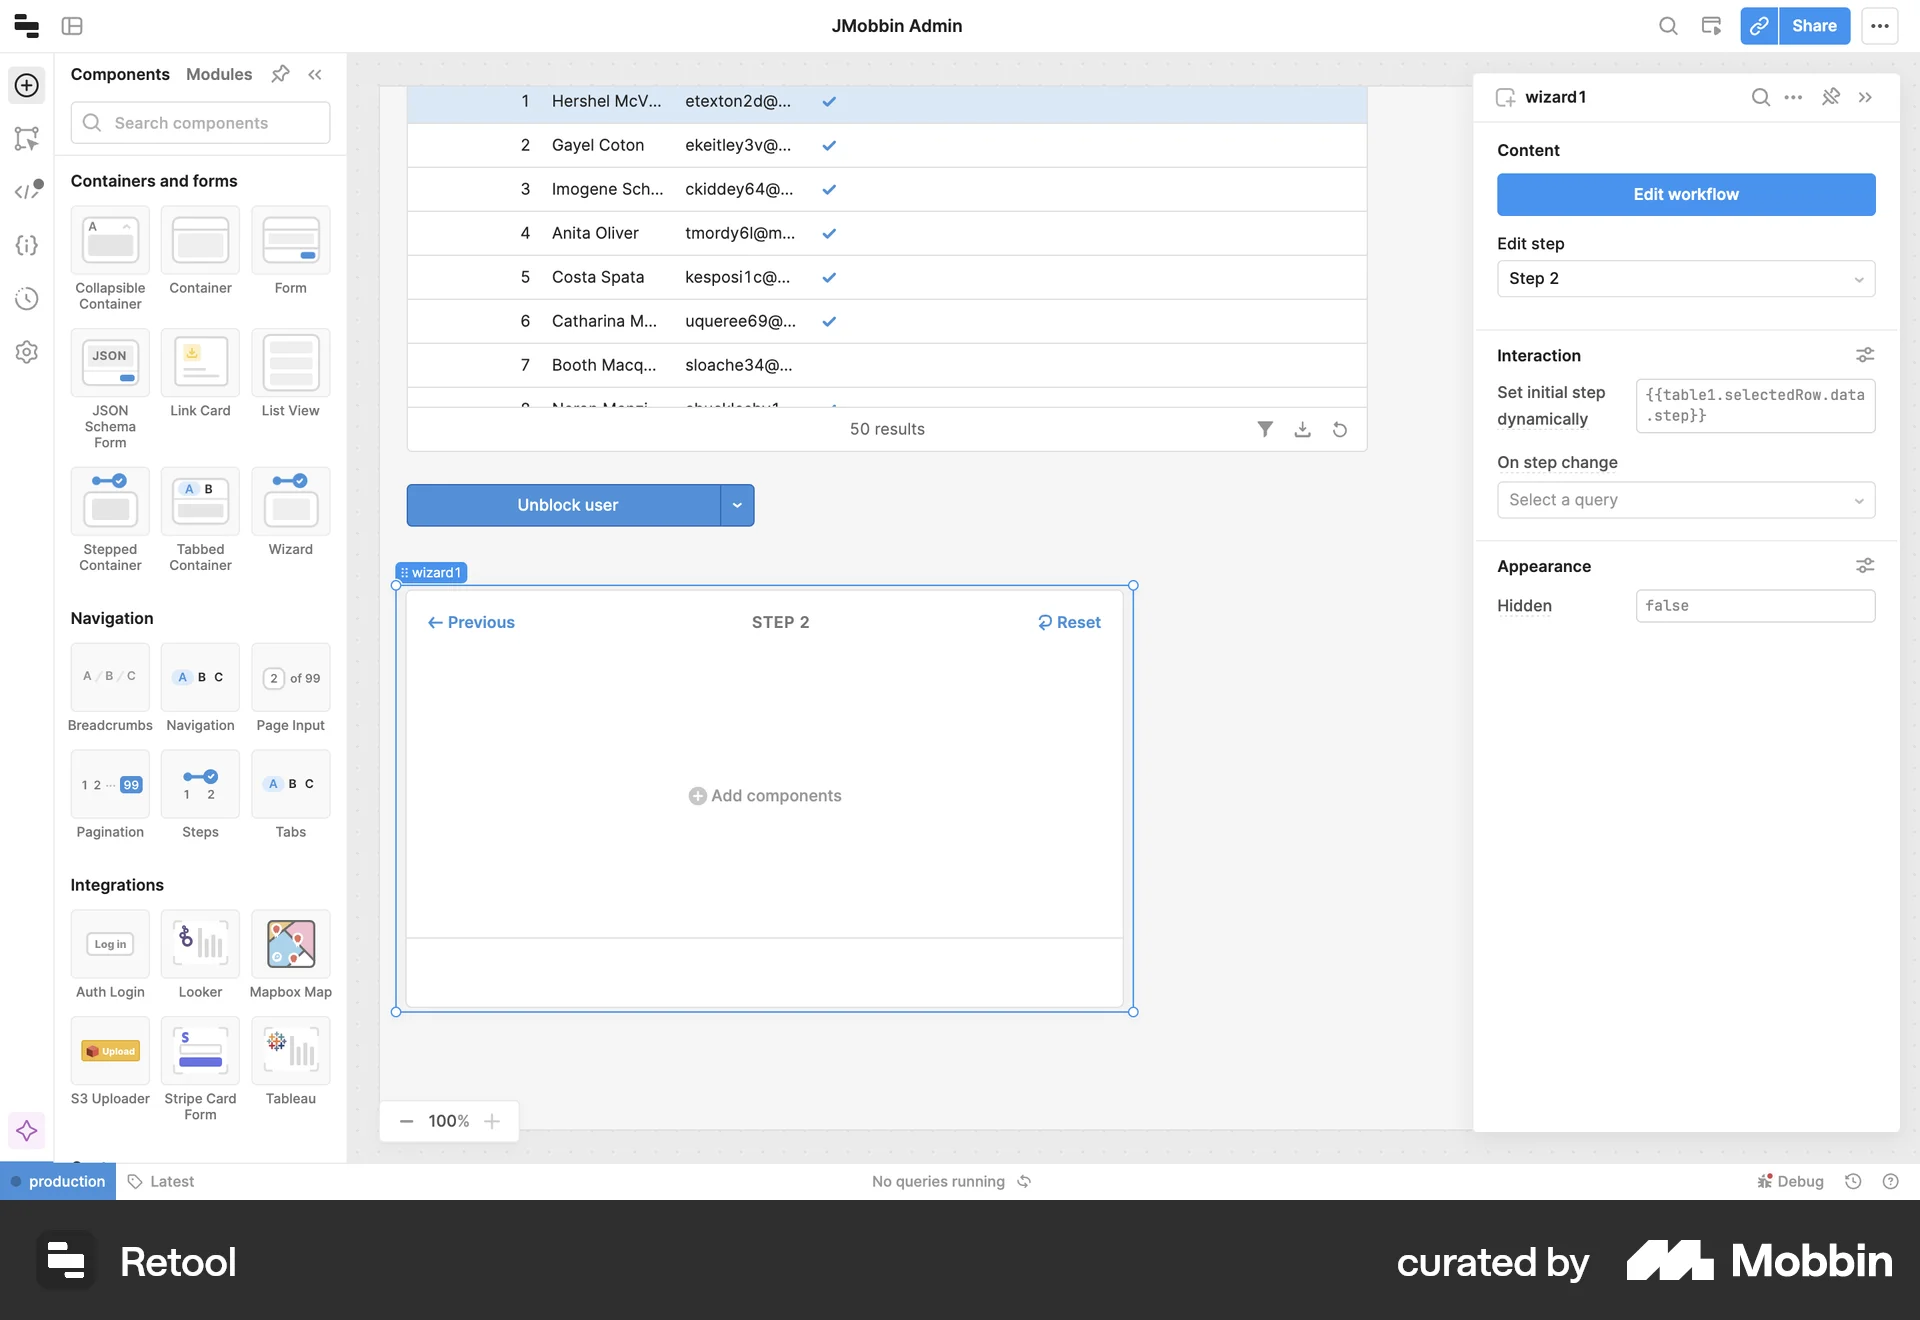The height and width of the screenshot is (1320, 1920).
Task: Open app settings gear in left sidebar
Action: [27, 351]
